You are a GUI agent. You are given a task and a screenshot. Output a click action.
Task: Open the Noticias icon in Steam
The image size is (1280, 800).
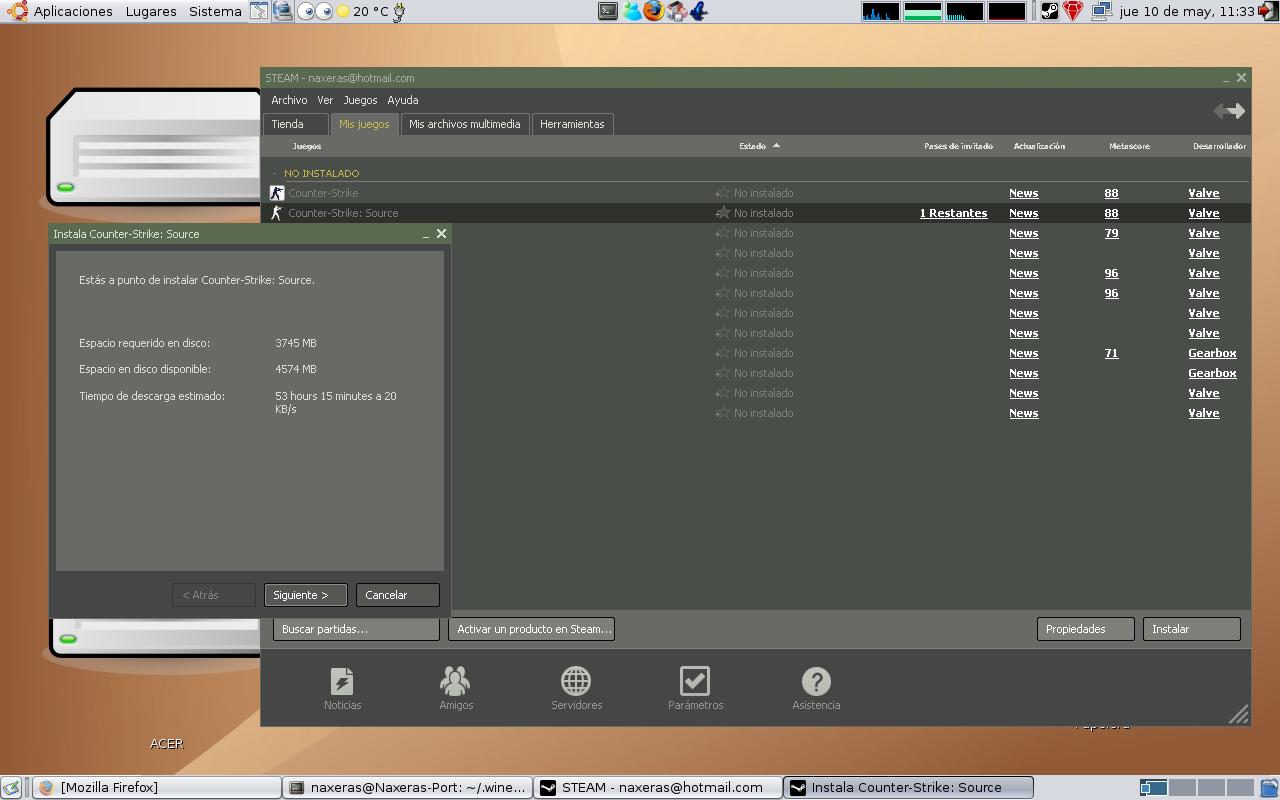coord(342,682)
